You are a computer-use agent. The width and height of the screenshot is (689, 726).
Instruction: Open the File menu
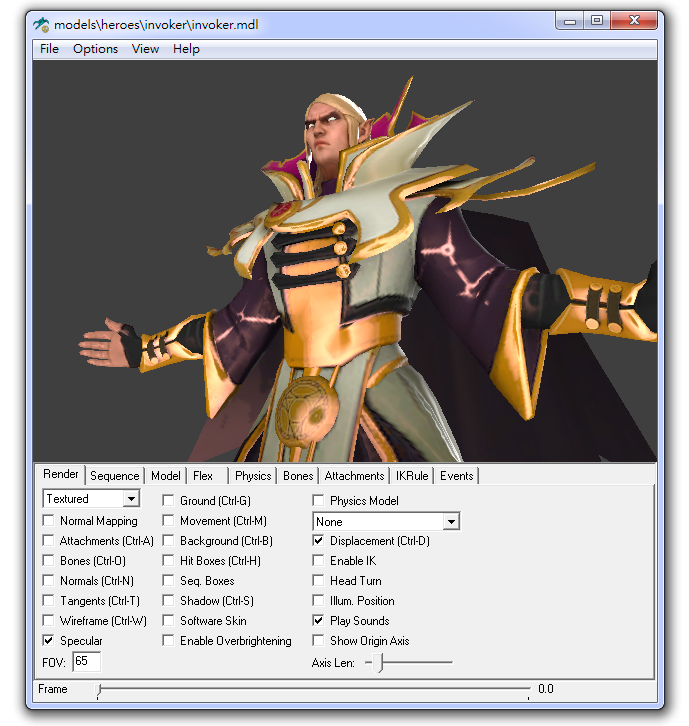pos(49,49)
